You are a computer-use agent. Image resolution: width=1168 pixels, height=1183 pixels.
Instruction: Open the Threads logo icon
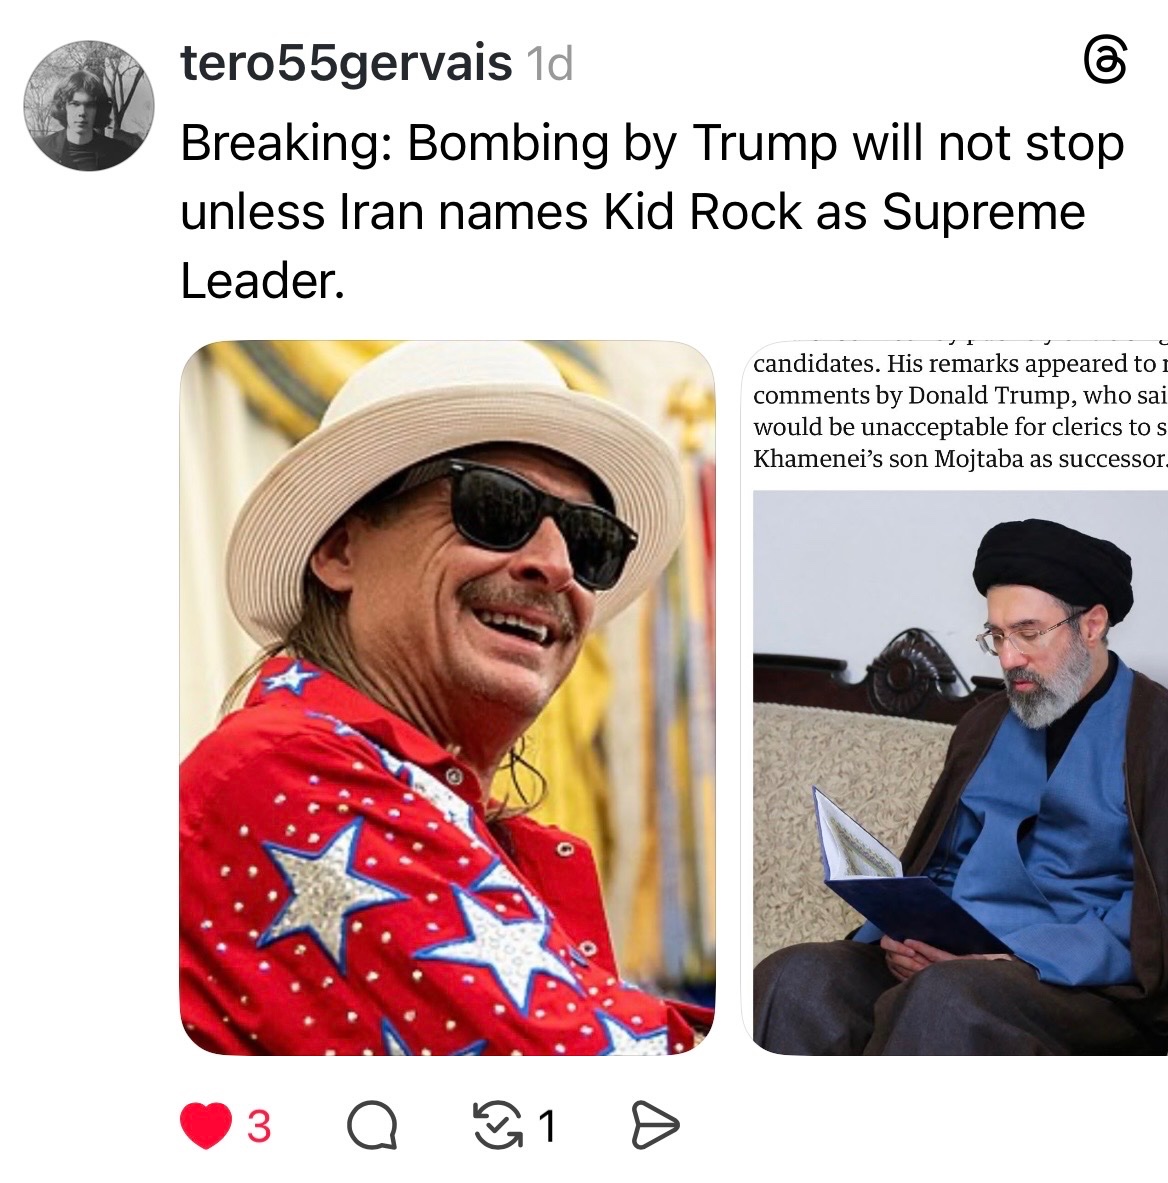tap(1105, 60)
